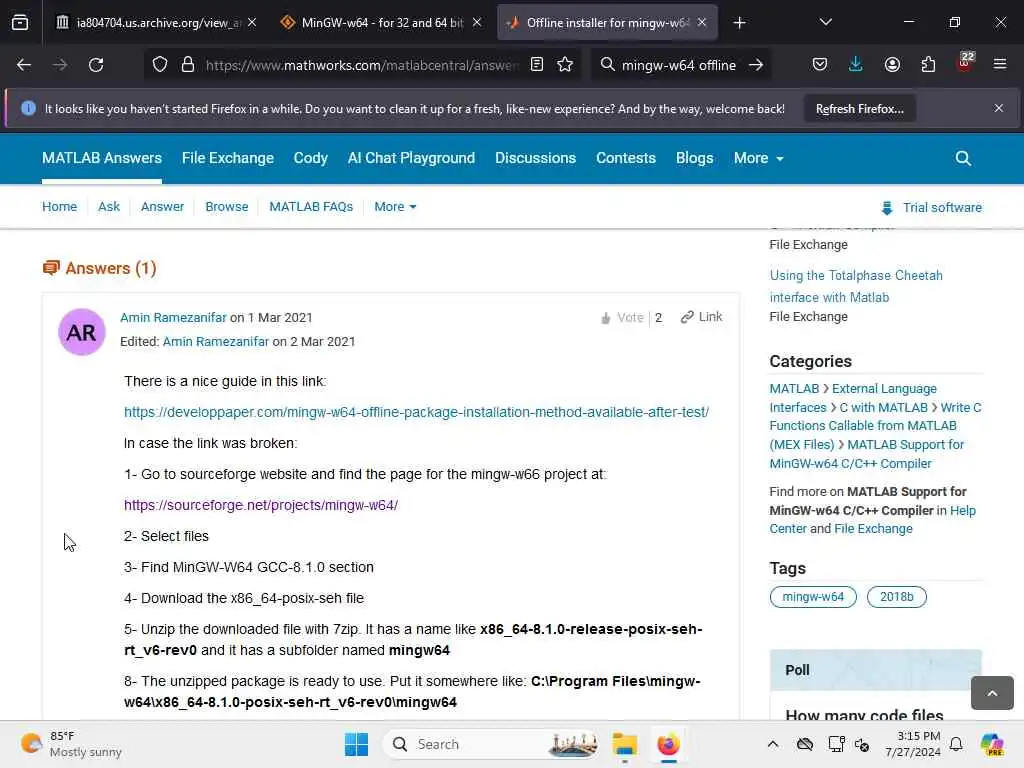Expand the More dropdown in blue navbar
The image size is (1024, 768).
tap(758, 158)
